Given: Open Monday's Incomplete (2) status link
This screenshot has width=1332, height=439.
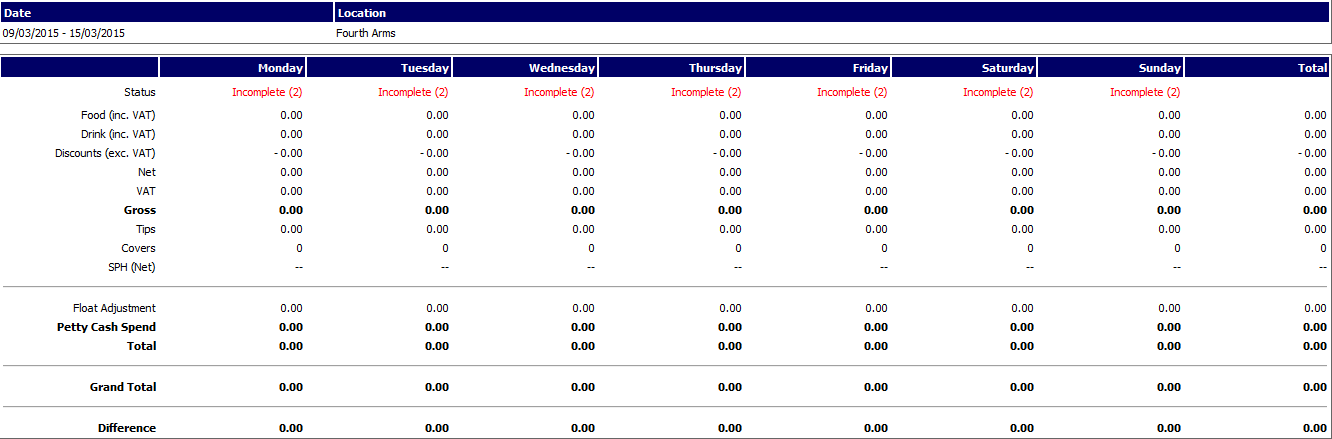Looking at the screenshot, I should [x=267, y=92].
